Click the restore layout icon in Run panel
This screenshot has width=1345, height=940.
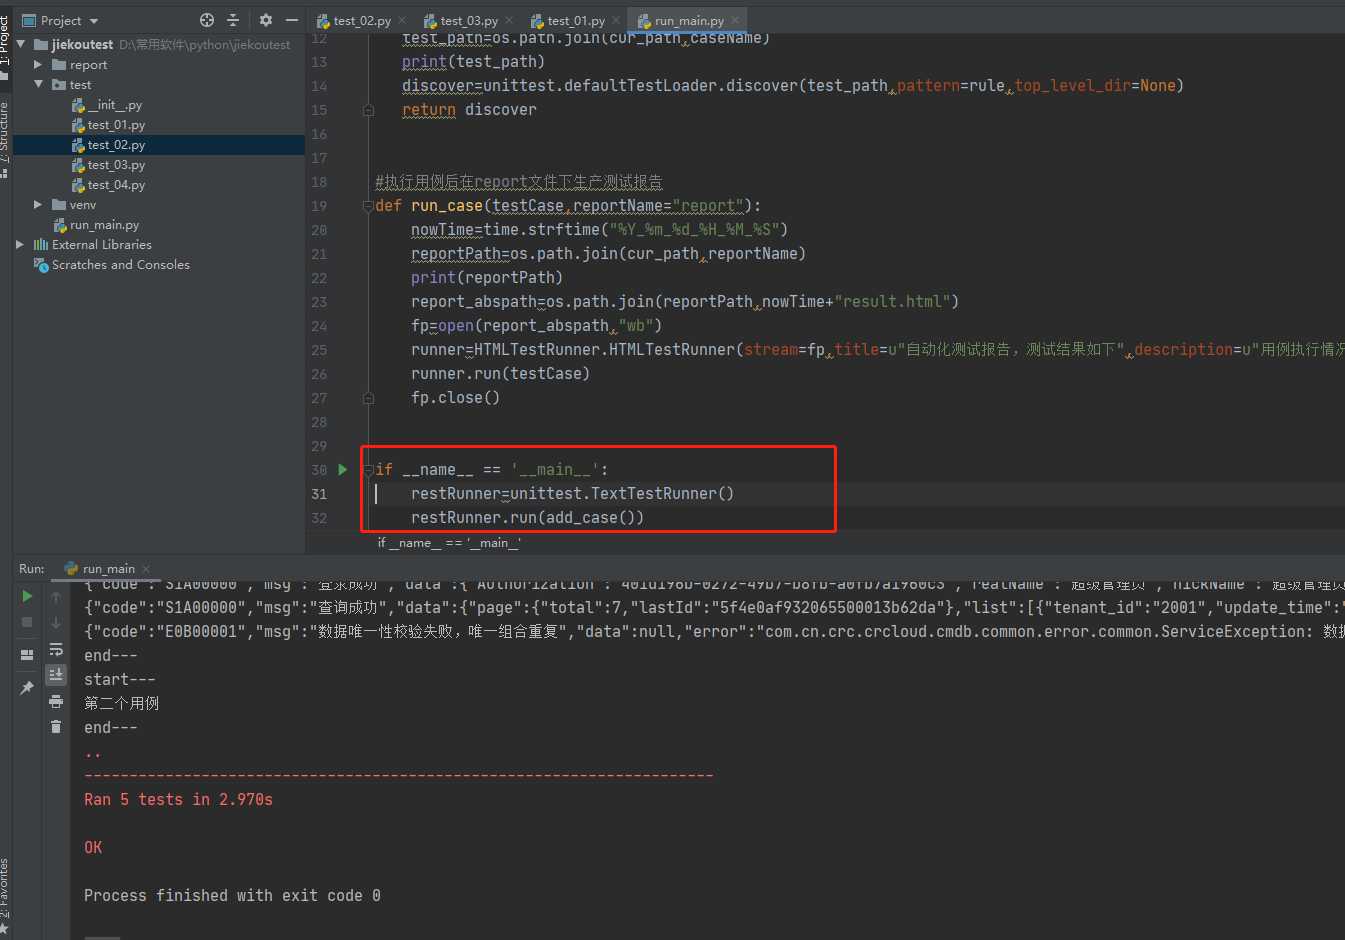[27, 655]
